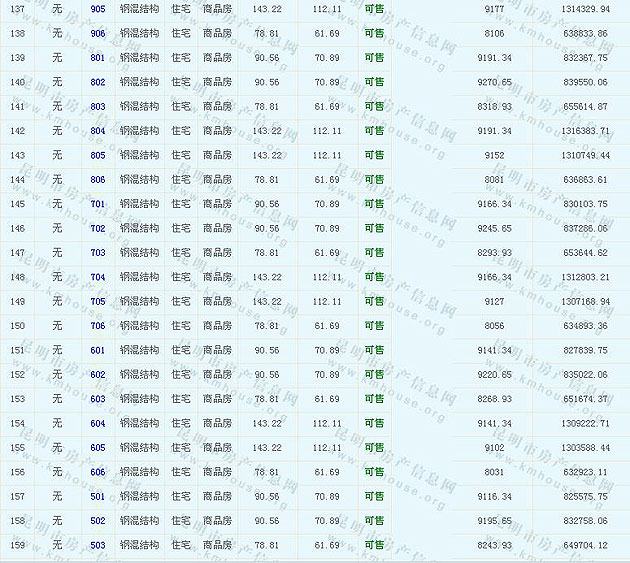Open unit 705 link
The image size is (630, 563).
coord(97,301)
